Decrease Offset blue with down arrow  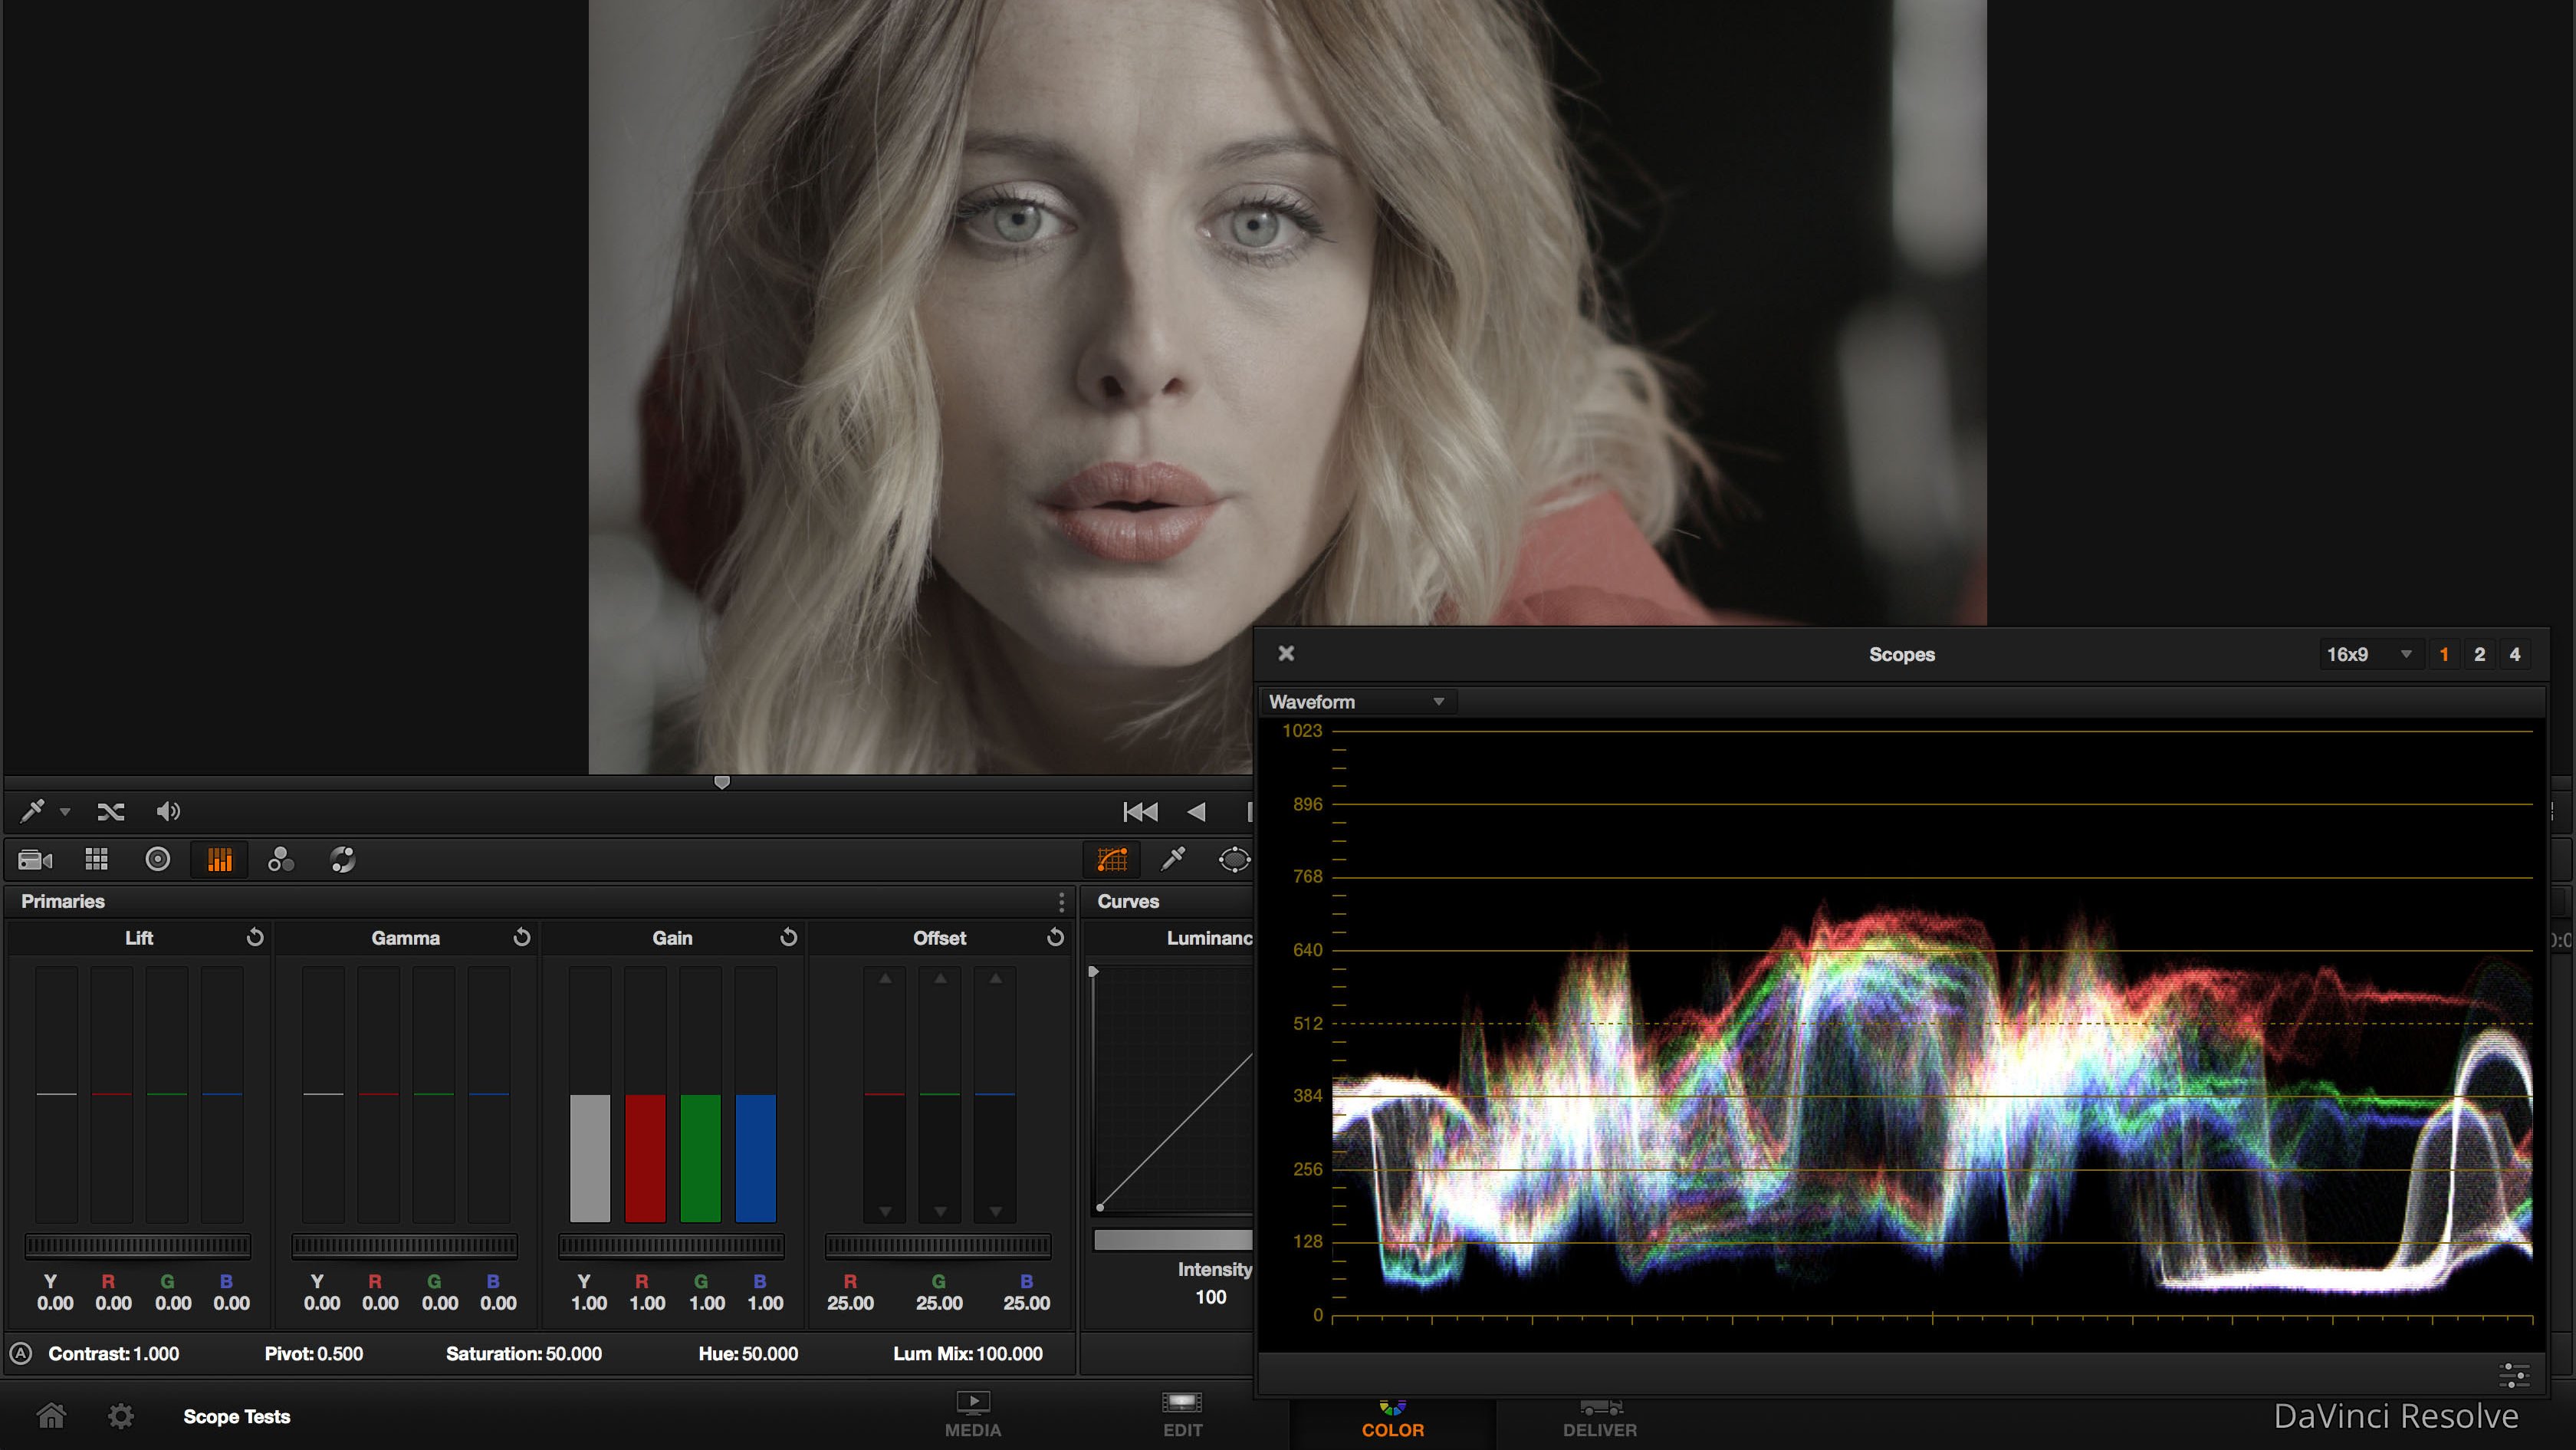996,1211
